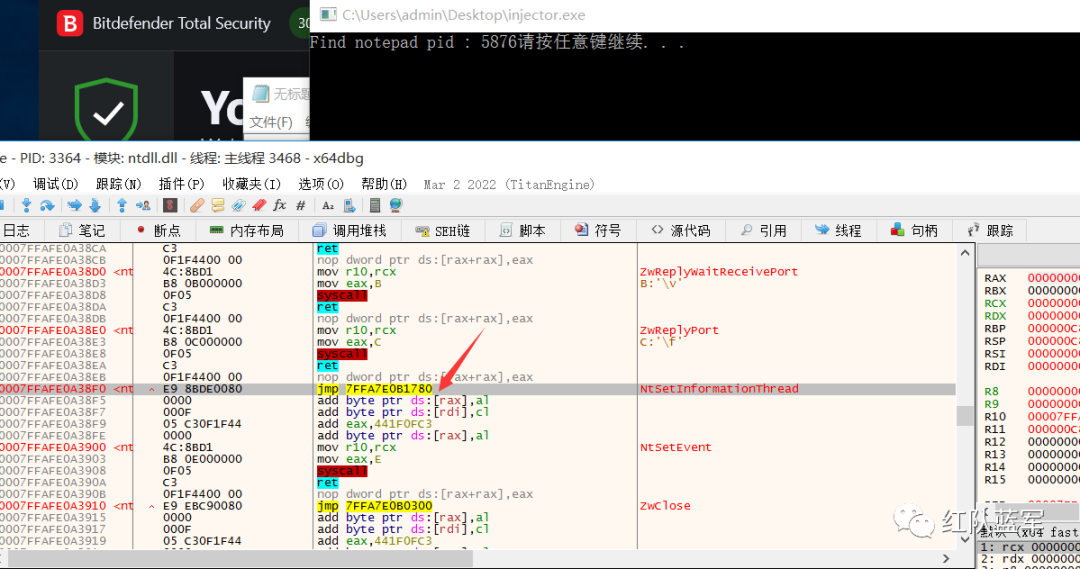Click the 1: rcx argument row
This screenshot has width=1080, height=569.
[x=1030, y=547]
